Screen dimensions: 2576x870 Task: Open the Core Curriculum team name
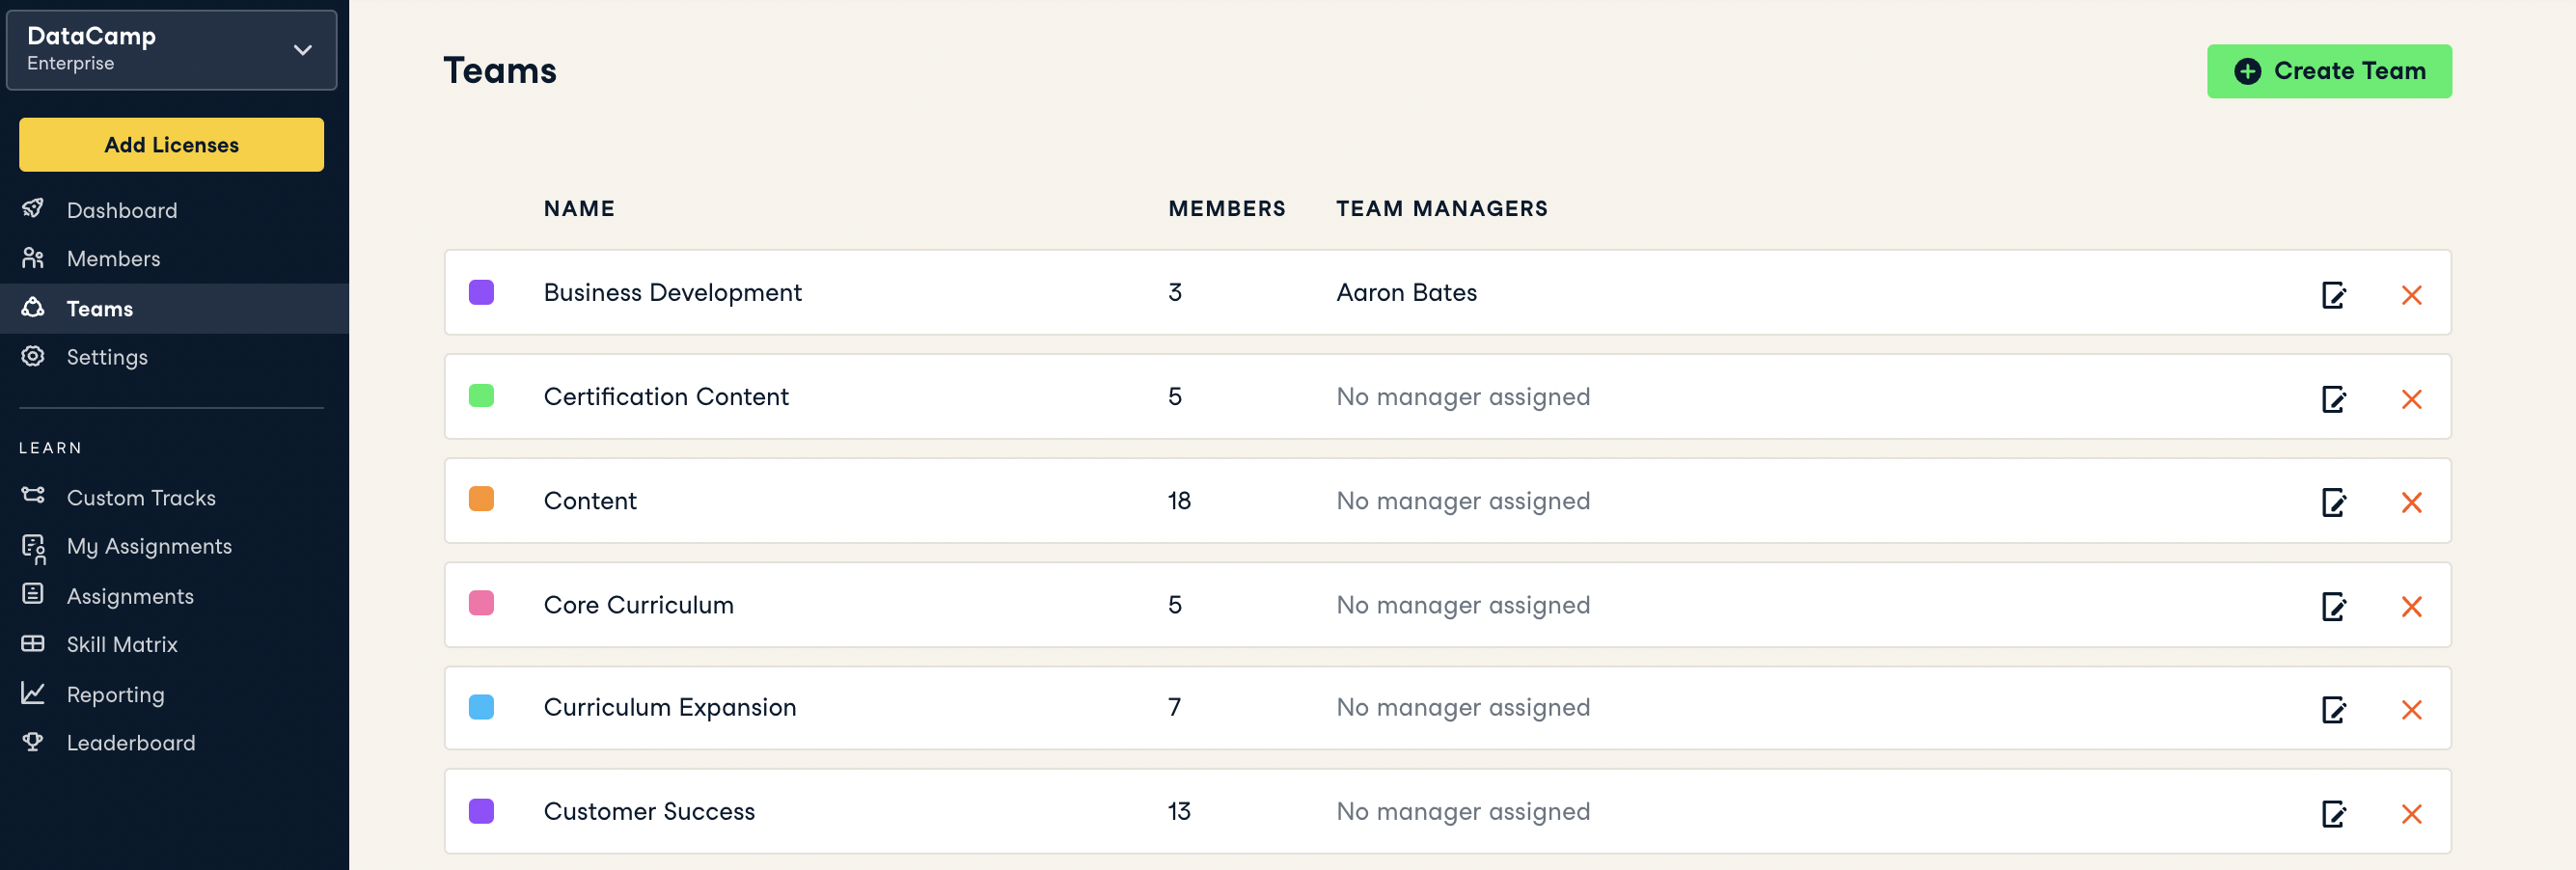[x=638, y=605]
